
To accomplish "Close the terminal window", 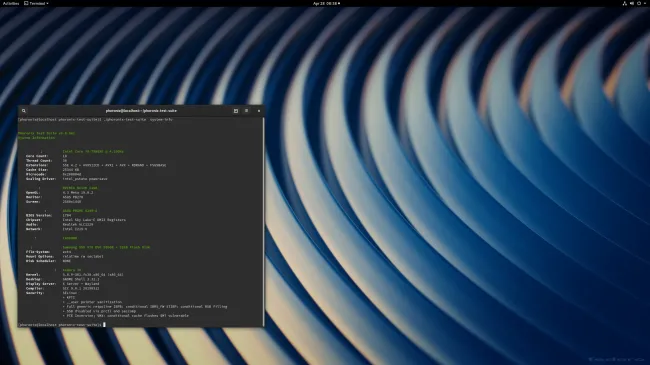I will [x=259, y=111].
